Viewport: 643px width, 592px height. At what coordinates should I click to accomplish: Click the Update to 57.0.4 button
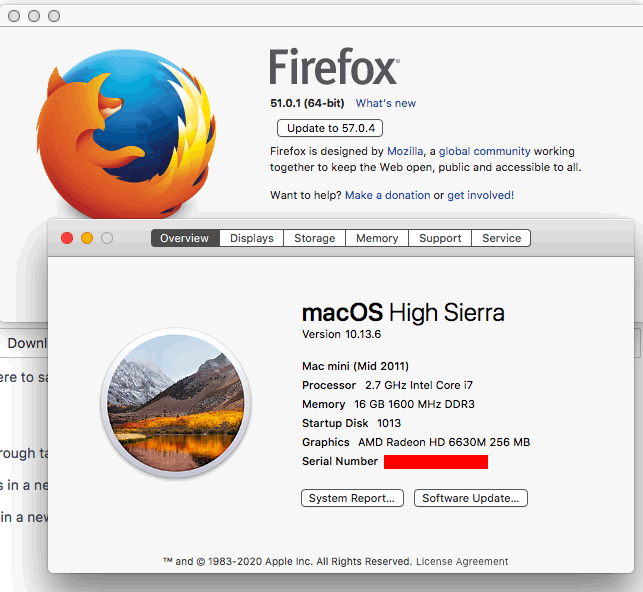(x=330, y=128)
